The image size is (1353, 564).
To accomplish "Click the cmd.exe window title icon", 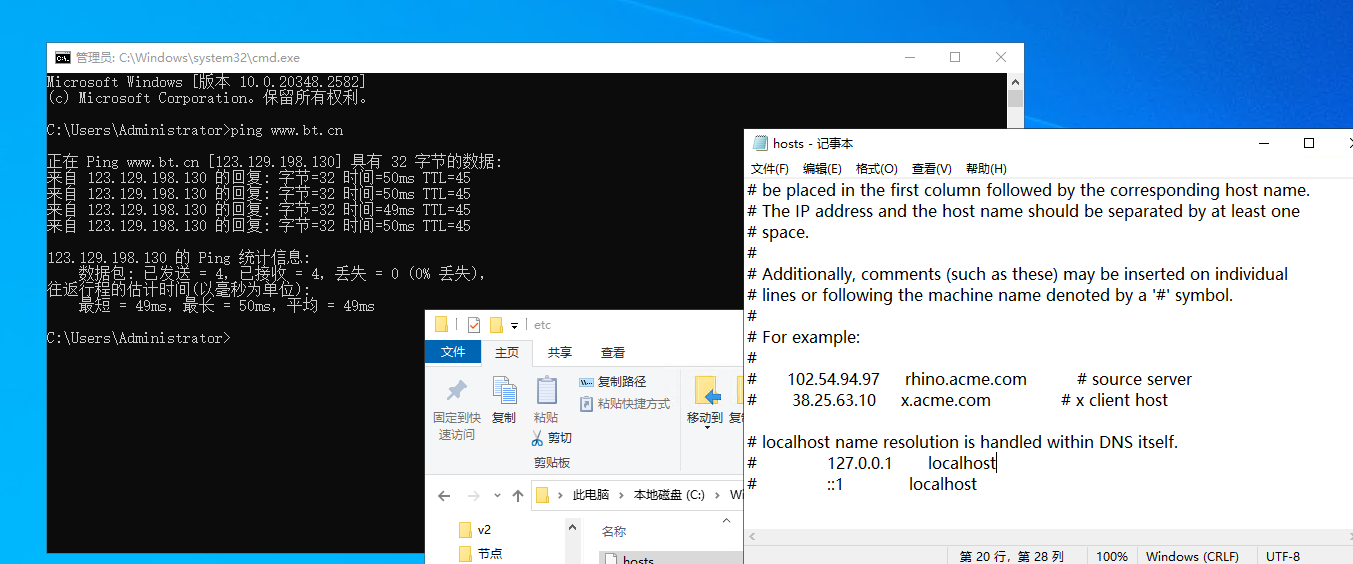I will pos(62,58).
